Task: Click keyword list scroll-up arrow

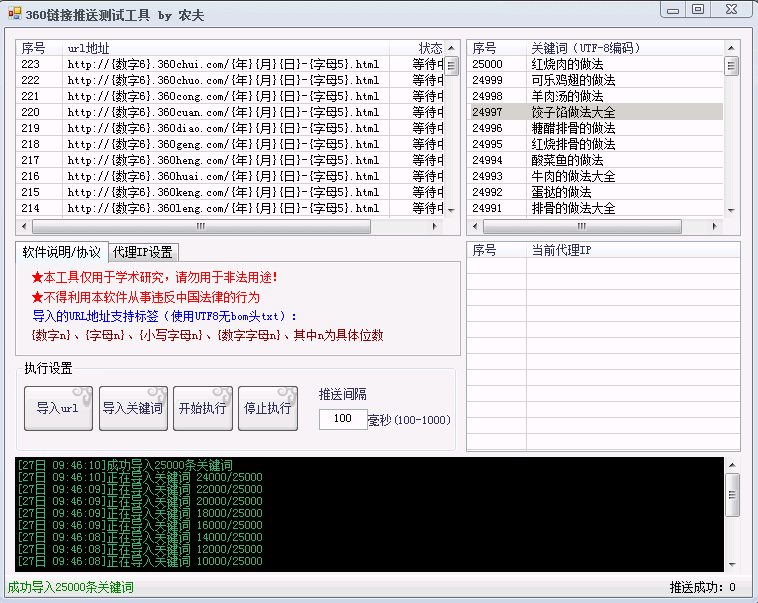Action: tap(731, 48)
